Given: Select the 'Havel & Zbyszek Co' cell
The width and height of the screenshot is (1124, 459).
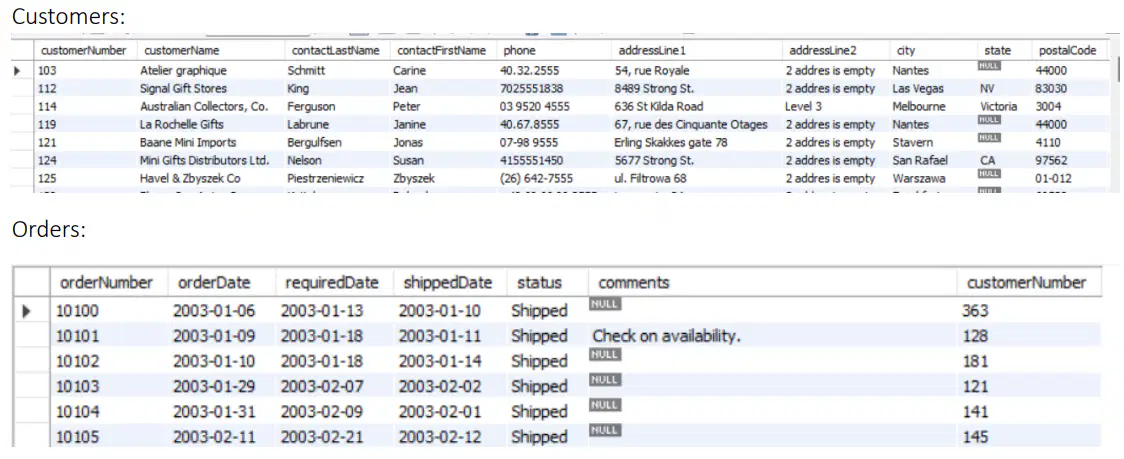Looking at the screenshot, I should coord(190,178).
